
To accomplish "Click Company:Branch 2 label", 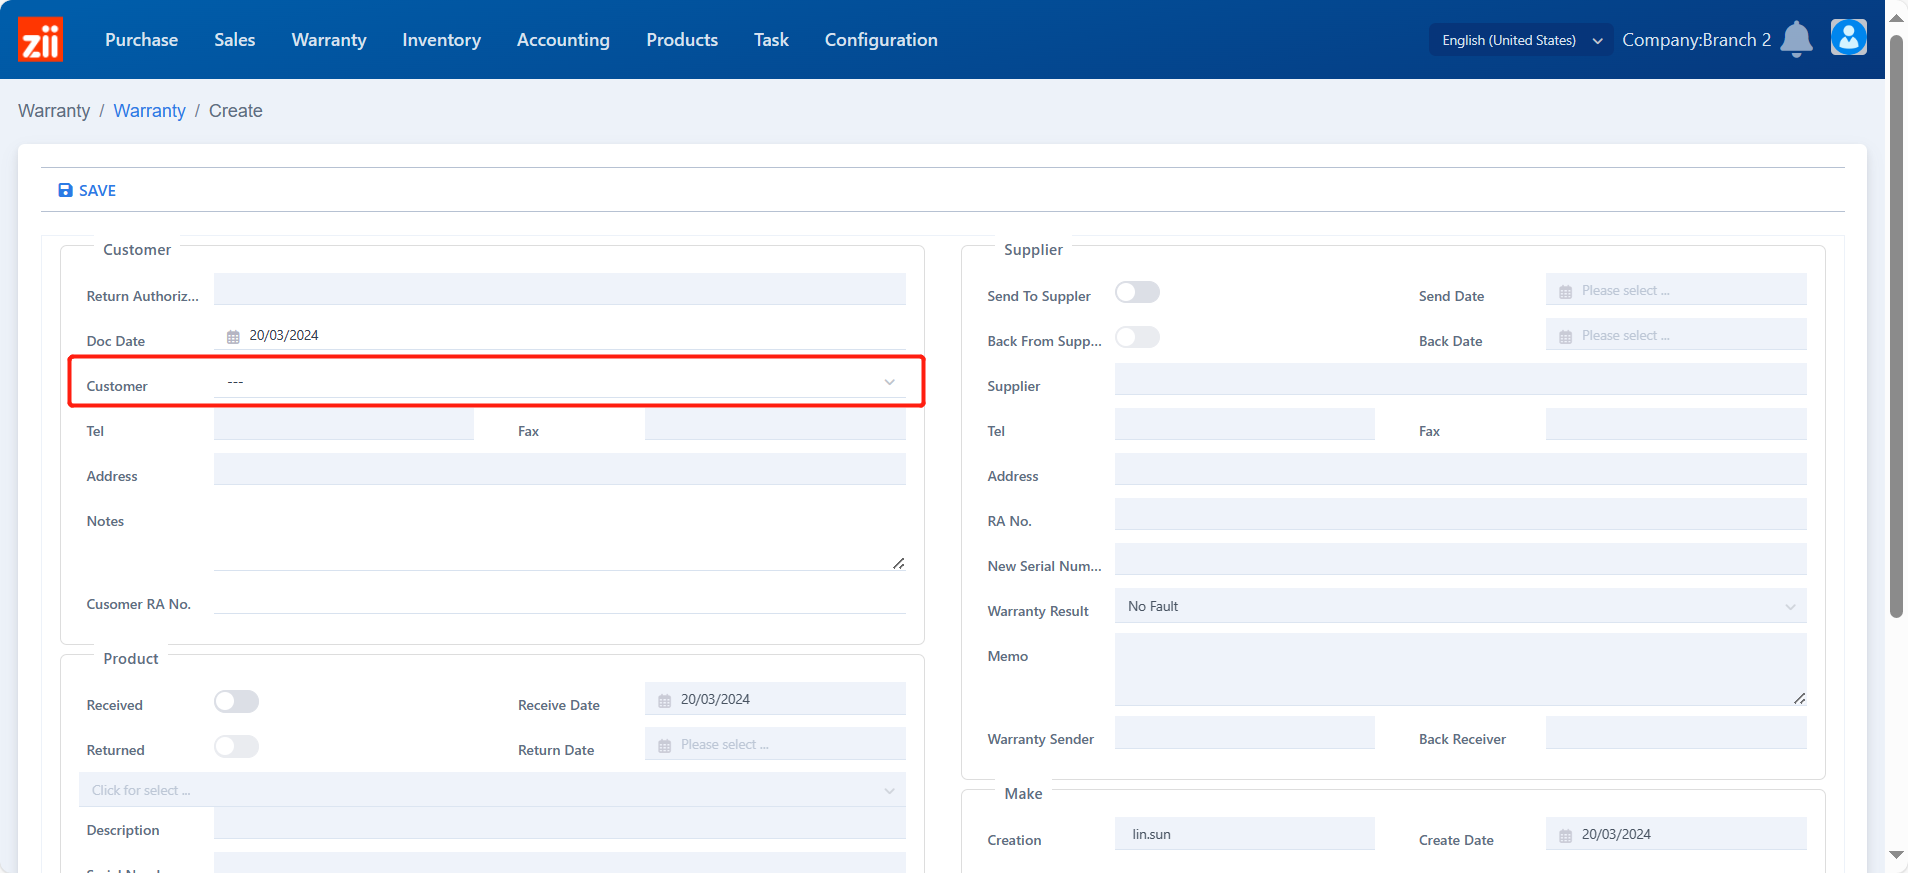I will [1696, 40].
